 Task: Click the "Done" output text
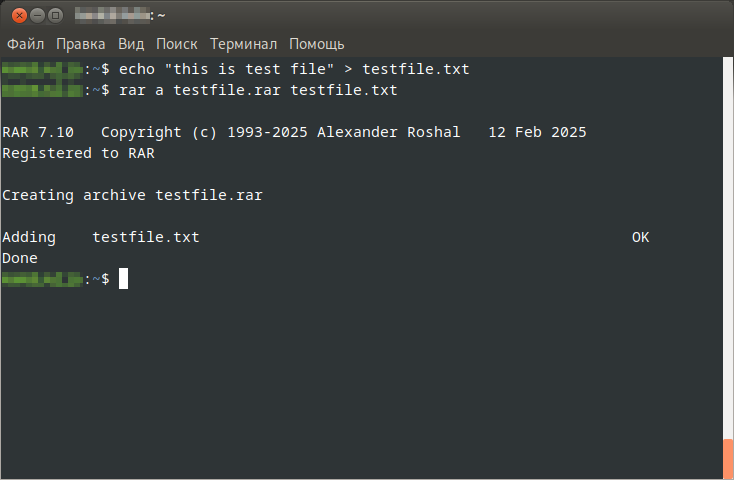click(x=20, y=258)
